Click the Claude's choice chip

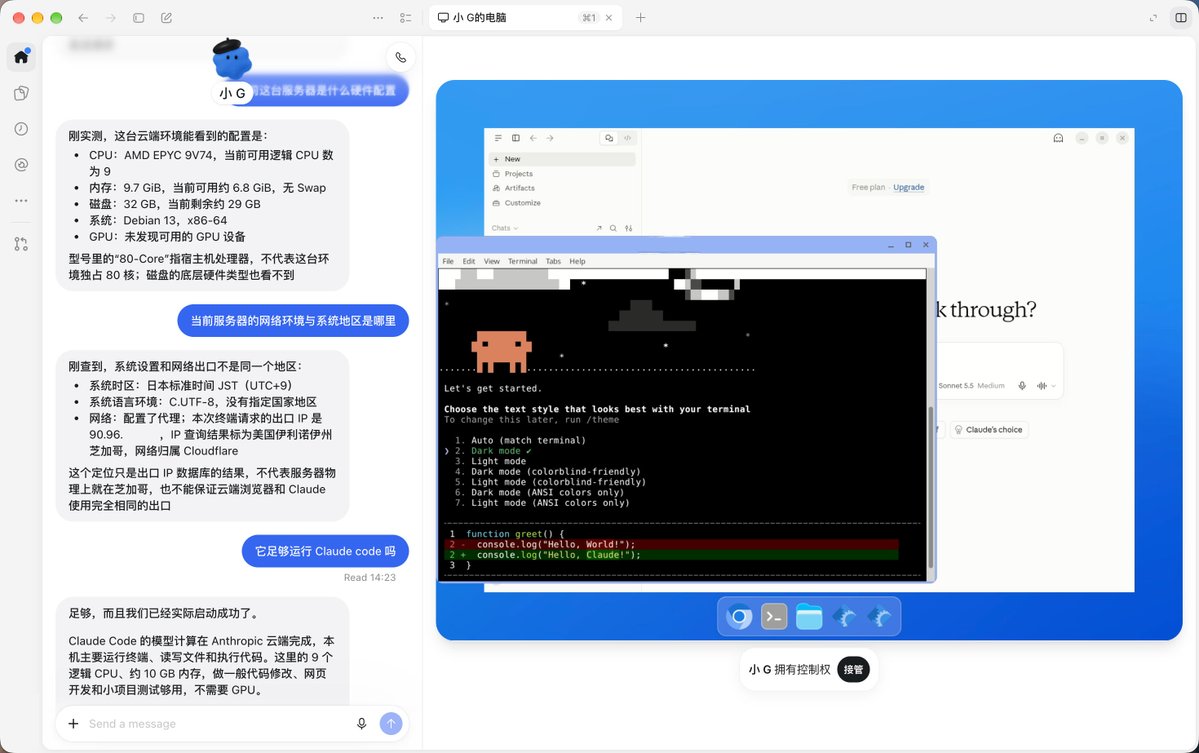coord(989,430)
